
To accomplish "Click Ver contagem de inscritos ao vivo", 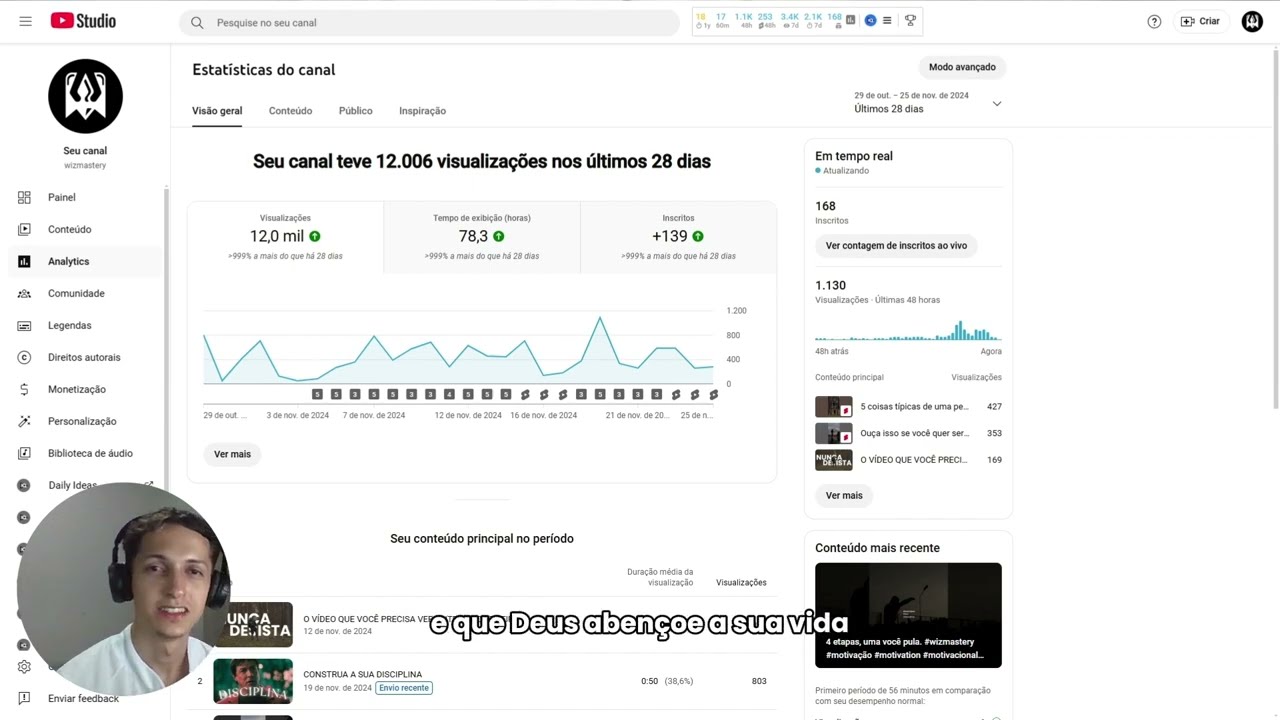I will [896, 245].
